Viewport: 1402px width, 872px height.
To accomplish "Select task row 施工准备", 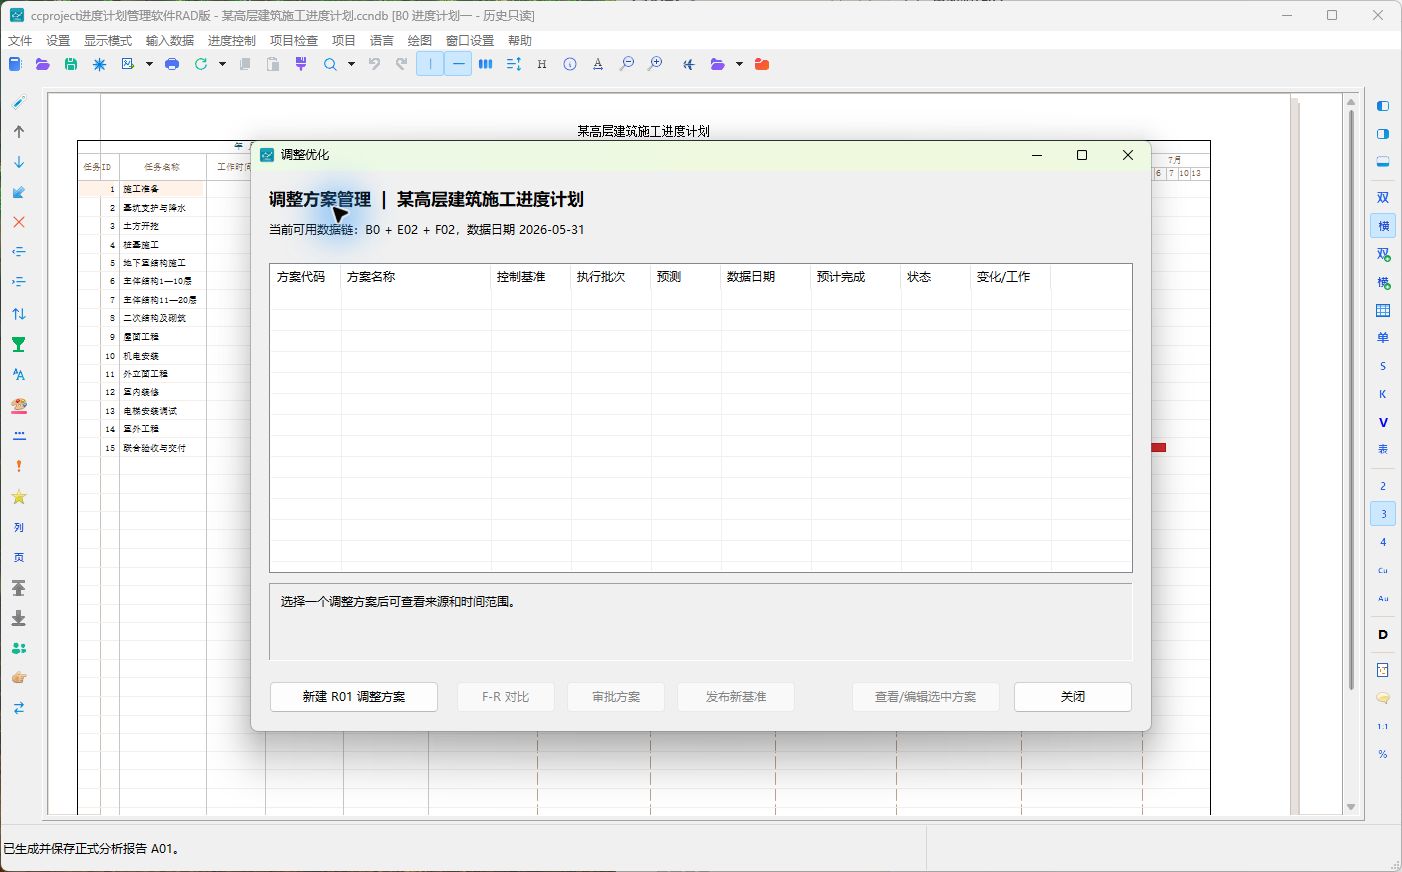I will click(141, 189).
